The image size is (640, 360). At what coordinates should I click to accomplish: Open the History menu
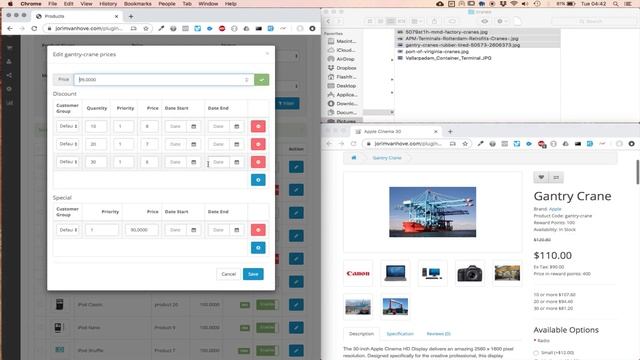[x=108, y=4]
